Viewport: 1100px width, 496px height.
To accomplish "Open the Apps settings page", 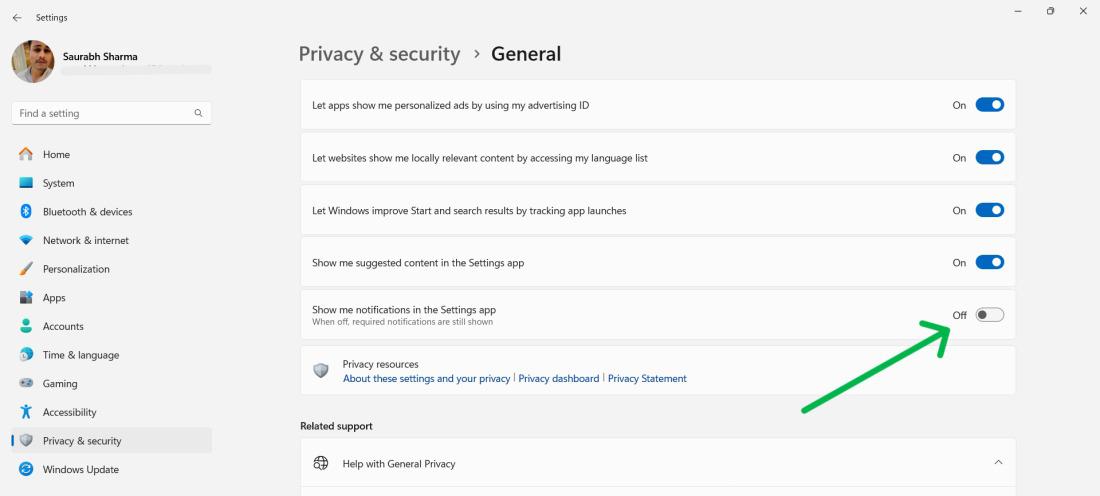I will (x=54, y=298).
